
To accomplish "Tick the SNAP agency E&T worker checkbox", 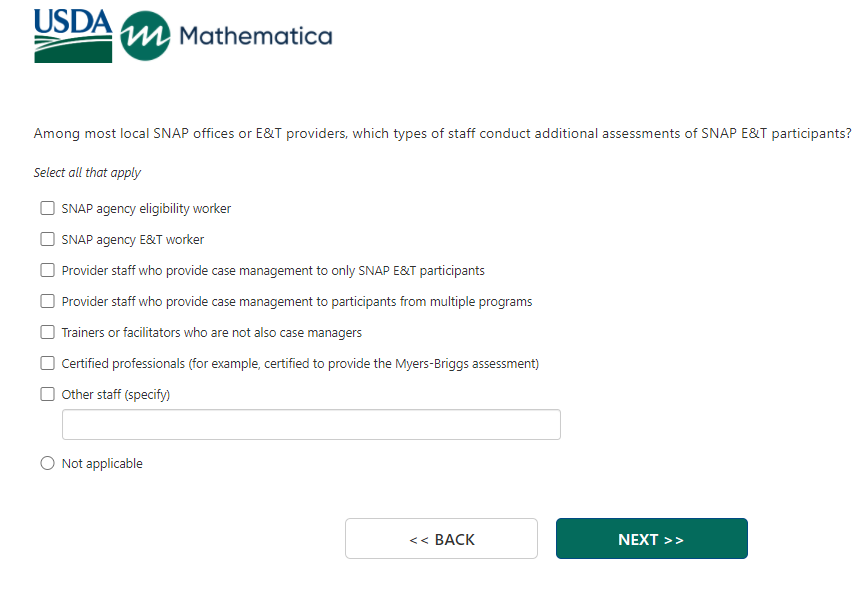I will tap(47, 240).
